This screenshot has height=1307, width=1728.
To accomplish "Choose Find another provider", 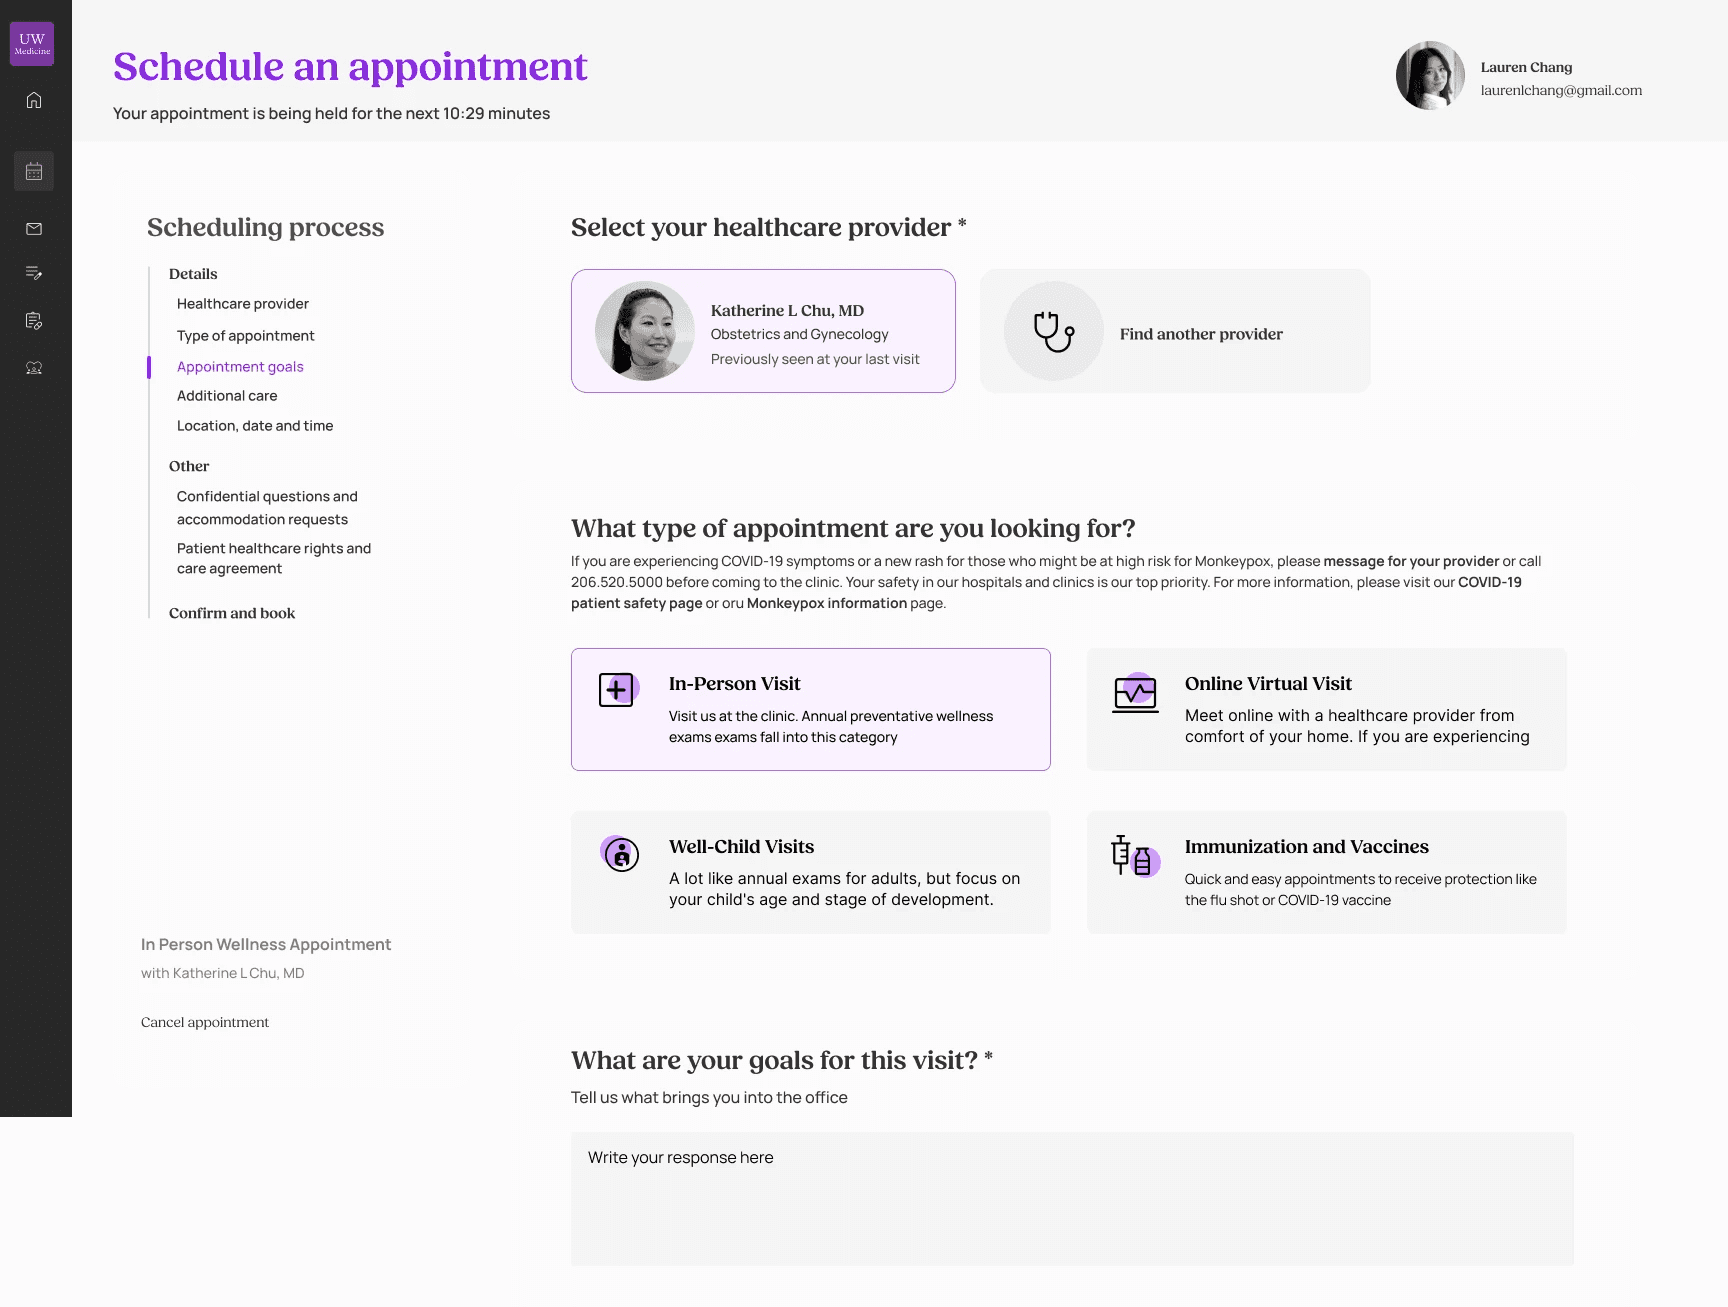I will click(1175, 331).
